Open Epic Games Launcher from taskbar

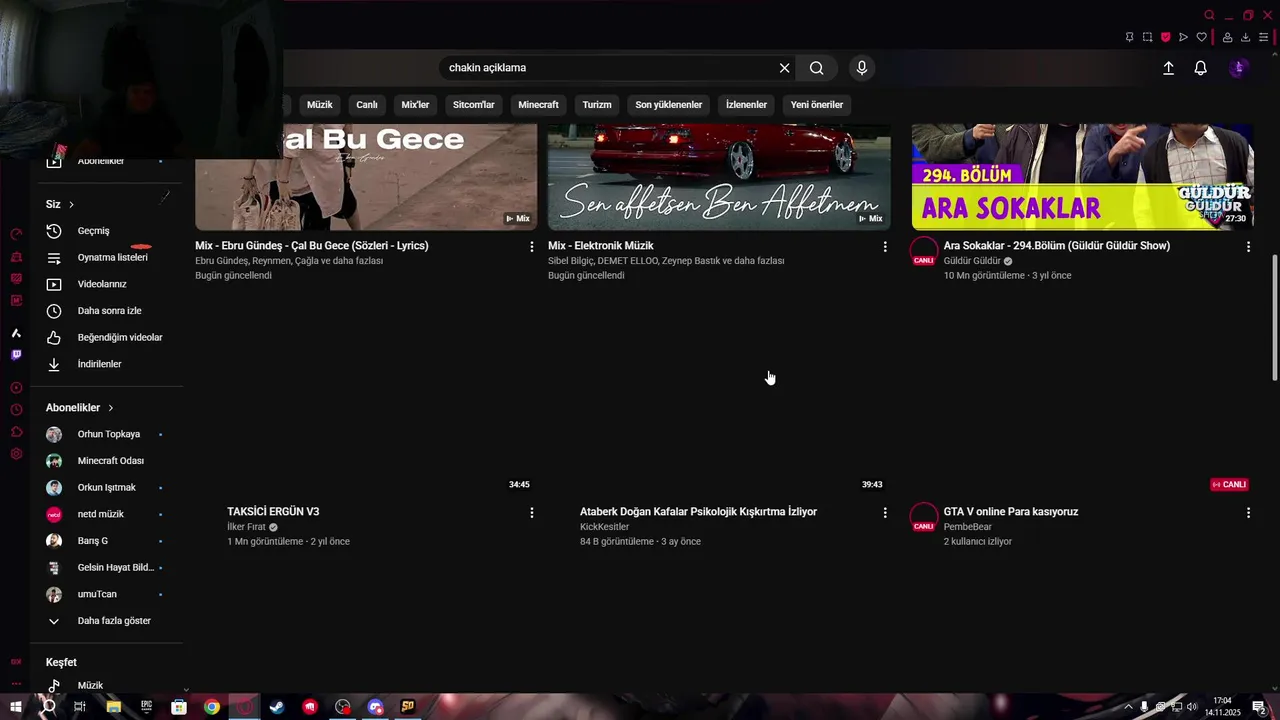[x=146, y=707]
